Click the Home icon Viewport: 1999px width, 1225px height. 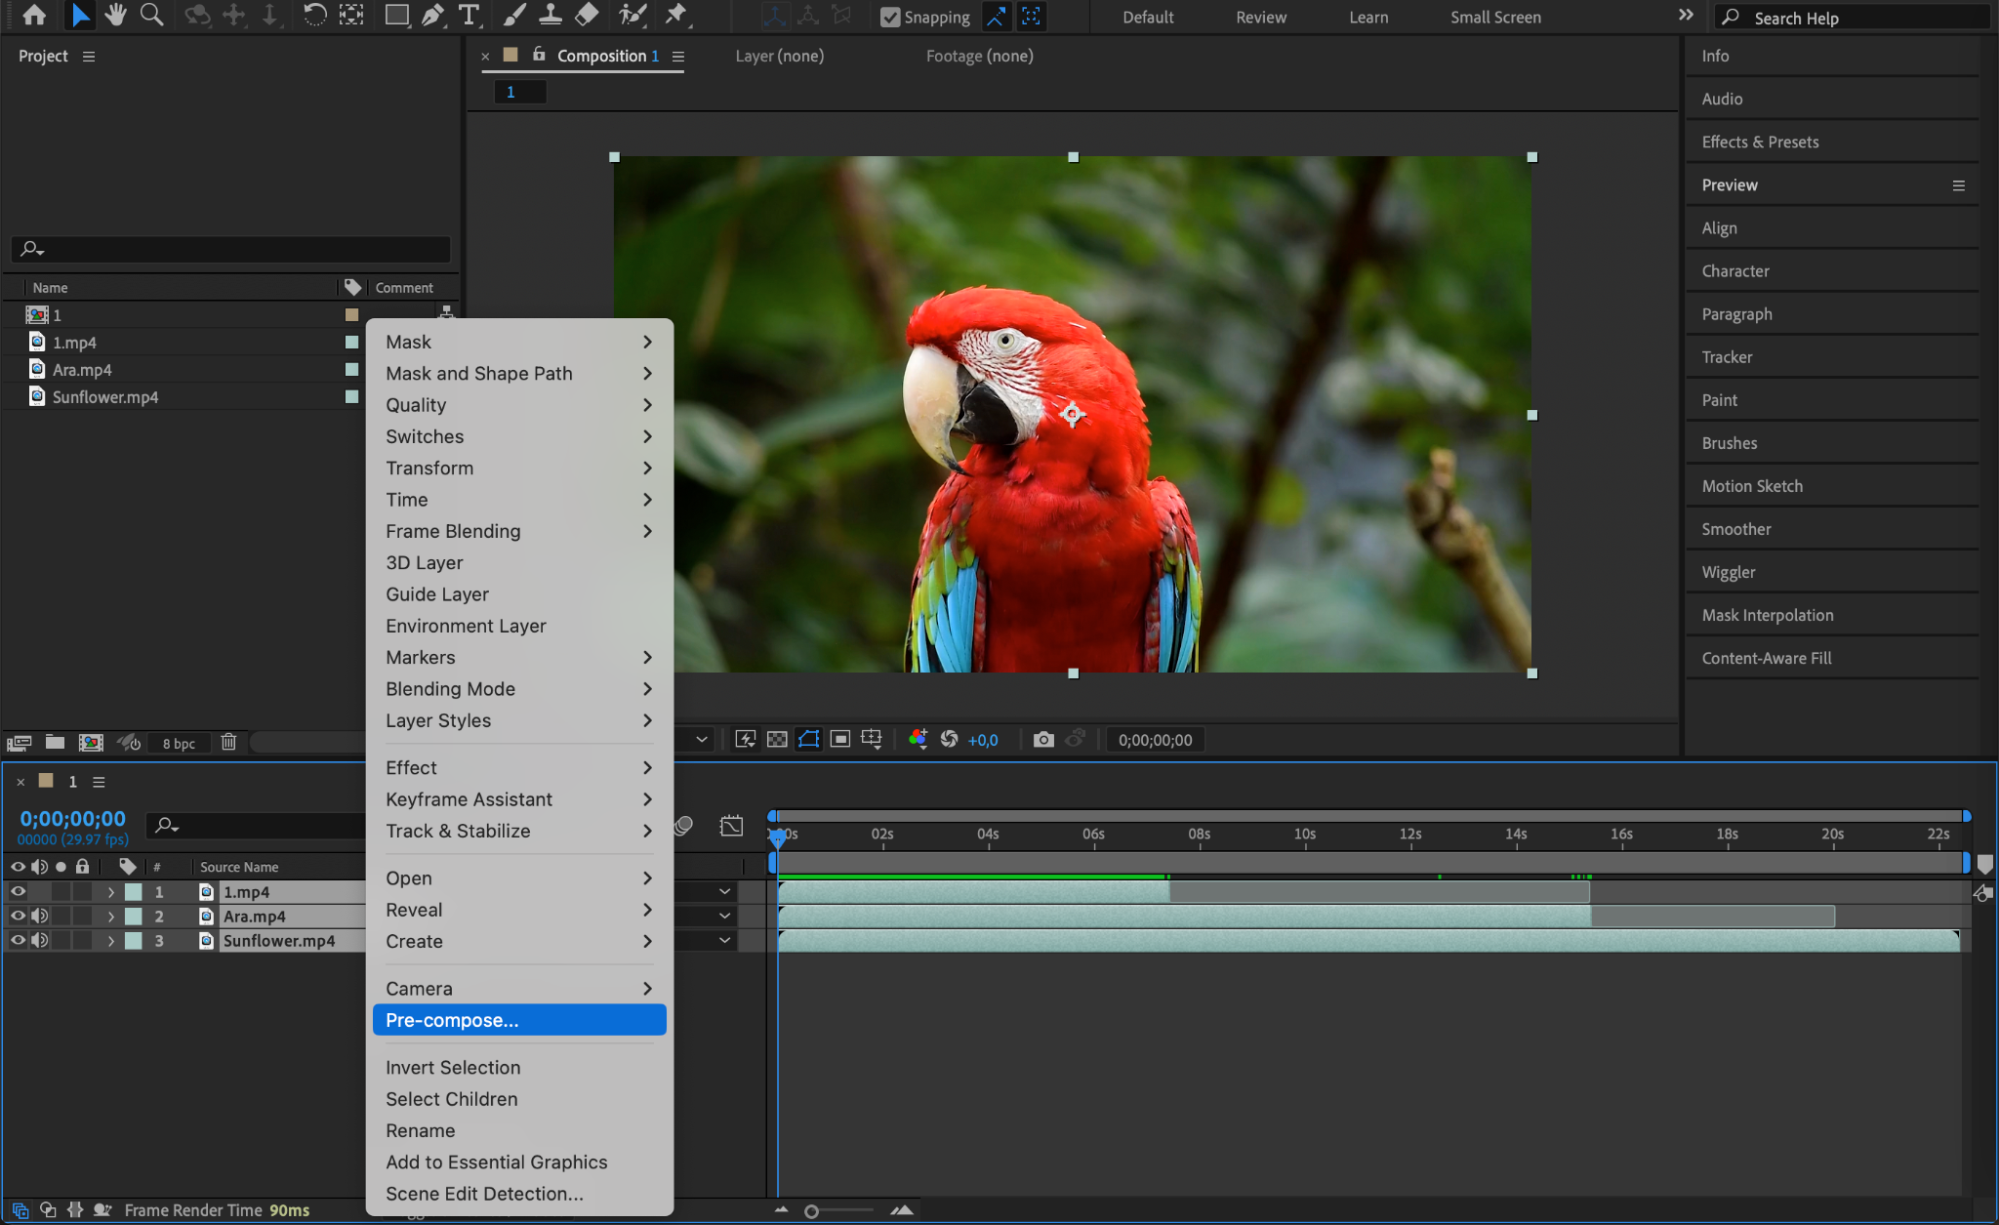(34, 15)
